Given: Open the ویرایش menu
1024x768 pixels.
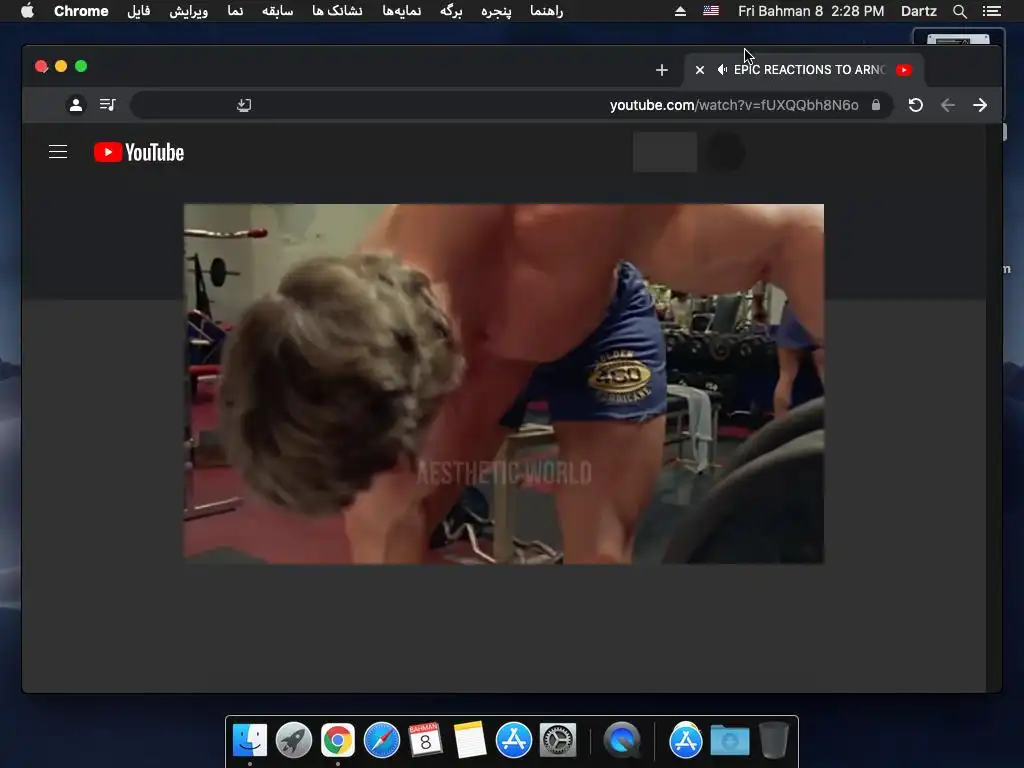Looking at the screenshot, I should (189, 11).
